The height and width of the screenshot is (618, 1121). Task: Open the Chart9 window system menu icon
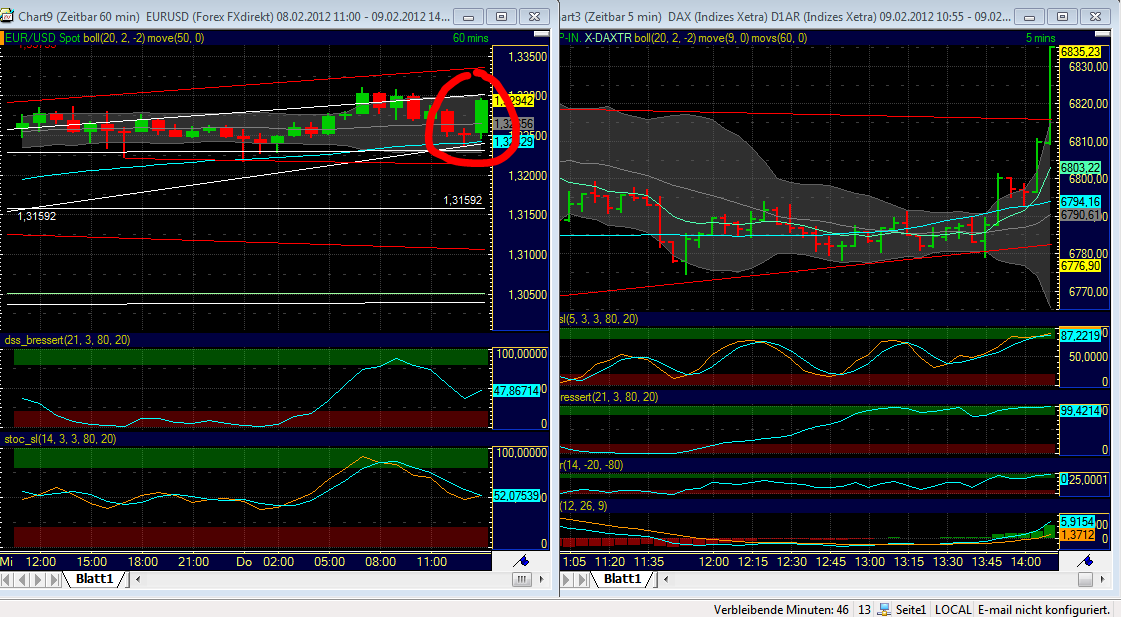(8, 16)
